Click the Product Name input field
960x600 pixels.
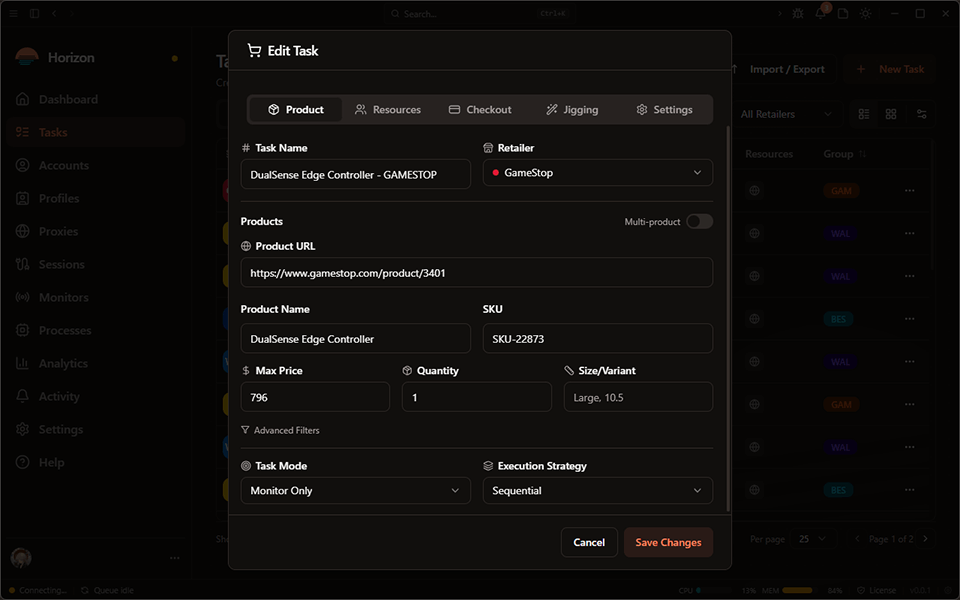pos(355,339)
